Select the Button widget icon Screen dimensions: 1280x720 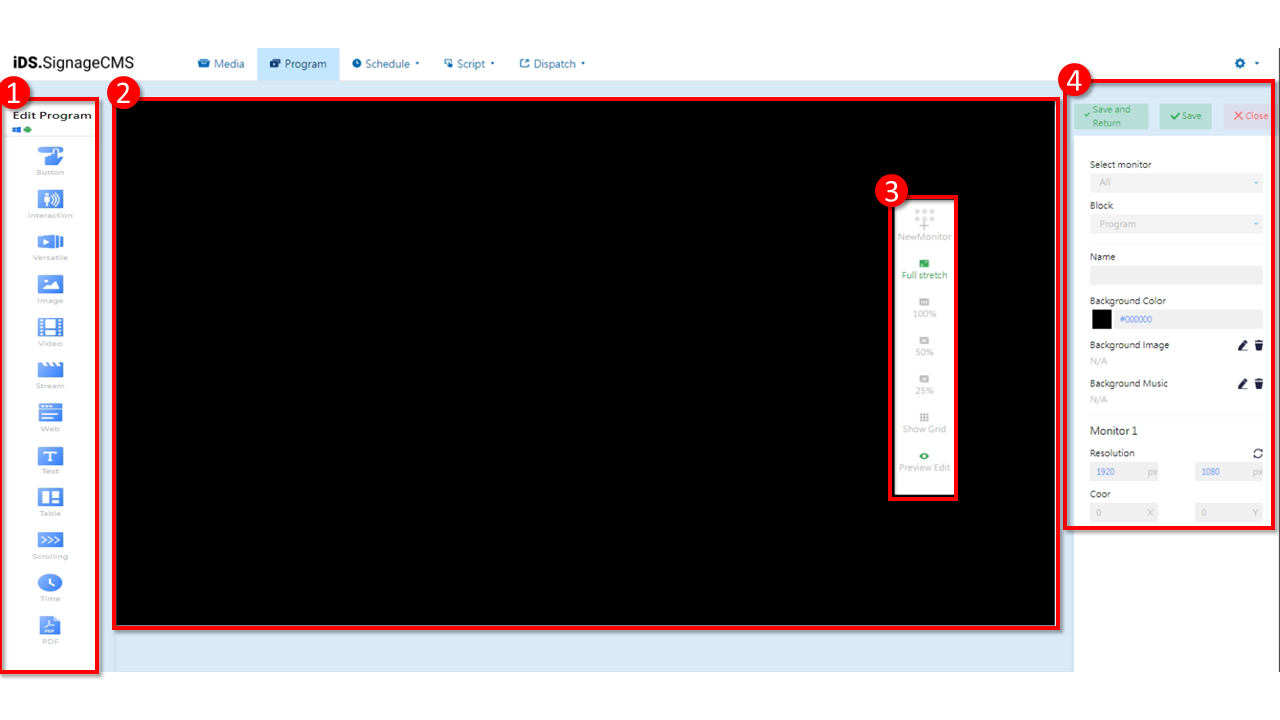click(x=50, y=157)
